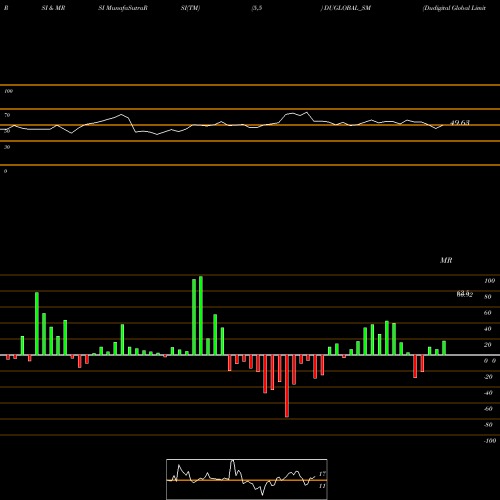The width and height of the screenshot is (500, 500).
Task: Click the RSI value label 49.63
Action: click(460, 123)
